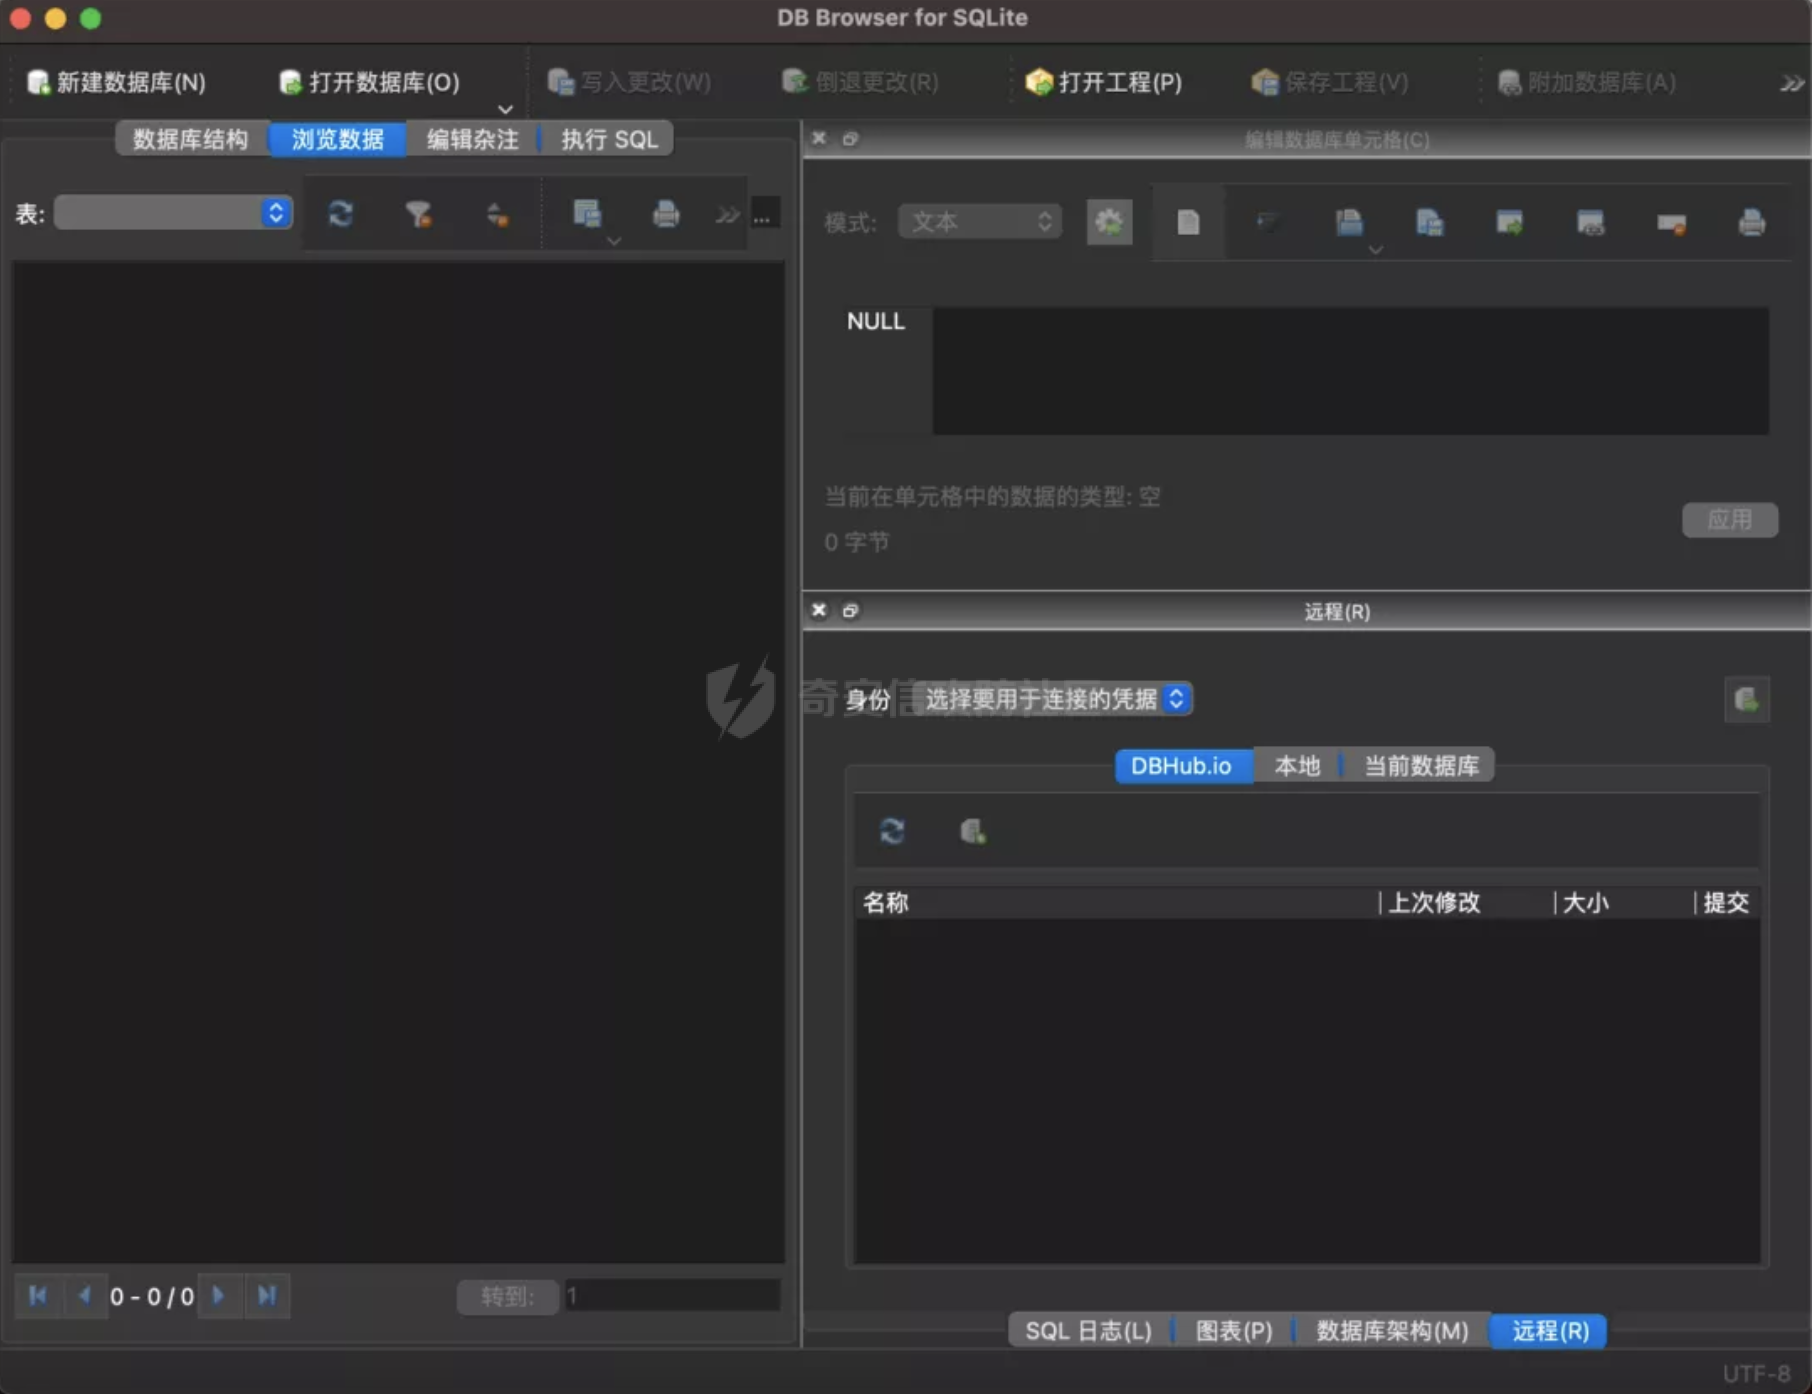Expand the browse data toolbar overflow chevron
This screenshot has height=1394, width=1812.
[x=727, y=214]
